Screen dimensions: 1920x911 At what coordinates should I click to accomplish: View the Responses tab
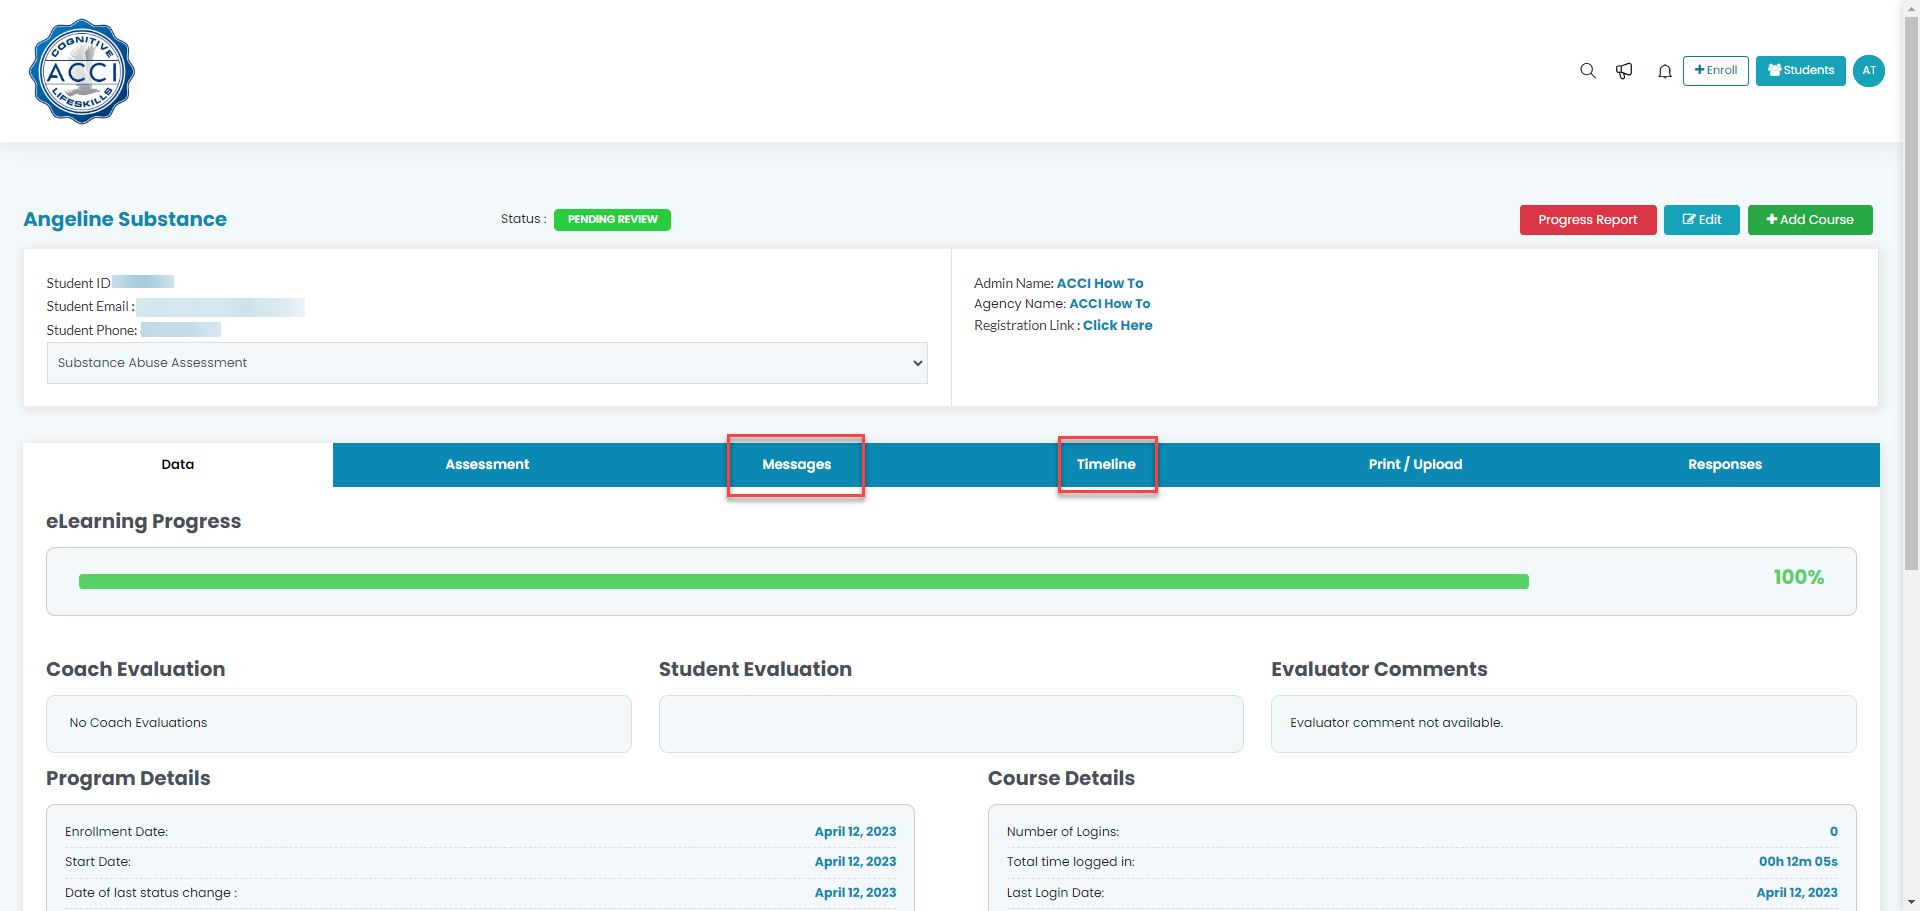pos(1724,465)
